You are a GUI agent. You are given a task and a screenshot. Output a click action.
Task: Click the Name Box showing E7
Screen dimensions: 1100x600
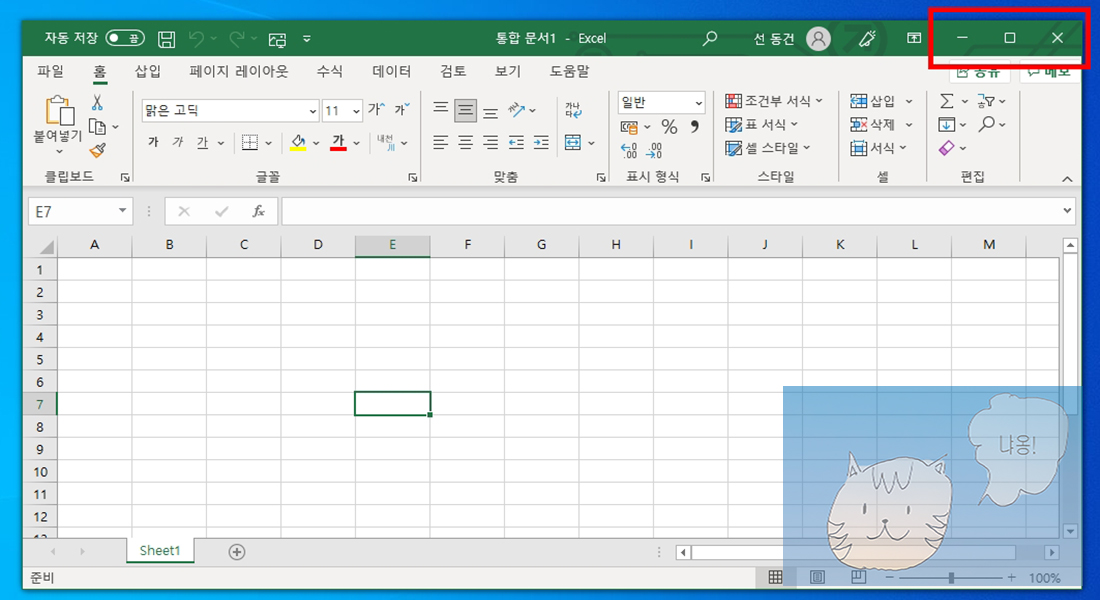point(81,211)
